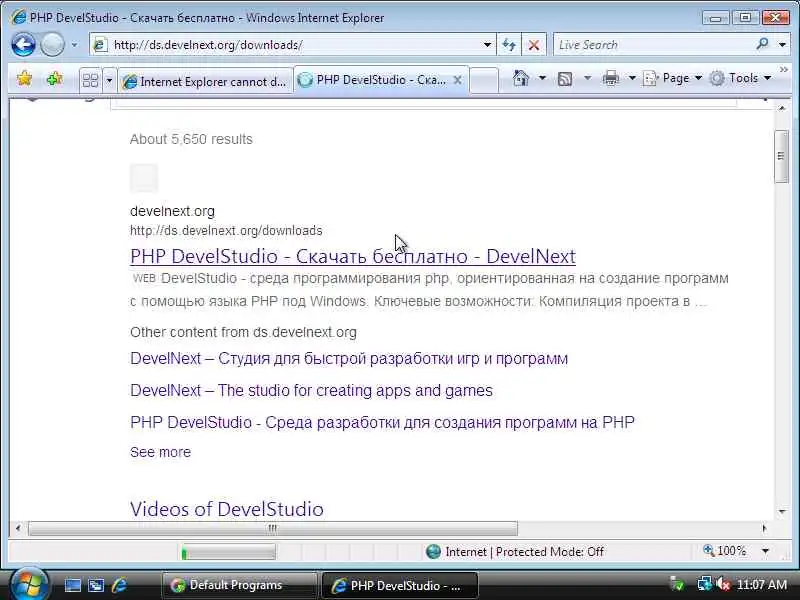800x600 pixels.
Task: Click the Add to Favorites icon
Action: click(x=54, y=79)
